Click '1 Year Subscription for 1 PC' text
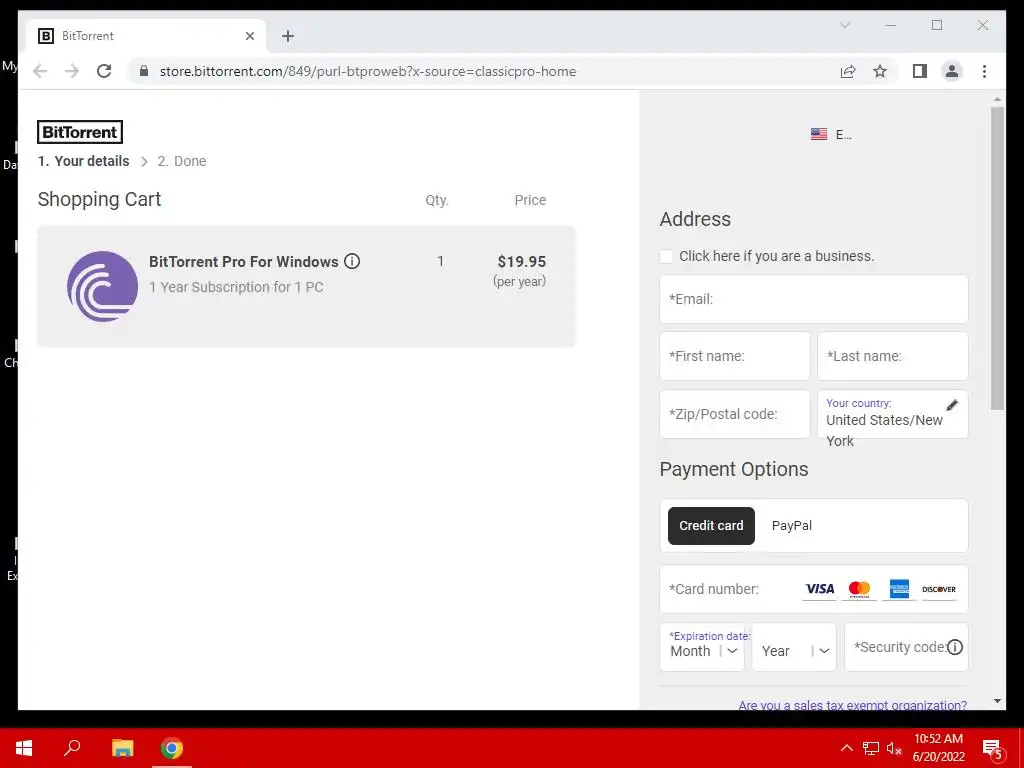The width and height of the screenshot is (1024, 768). click(x=236, y=287)
